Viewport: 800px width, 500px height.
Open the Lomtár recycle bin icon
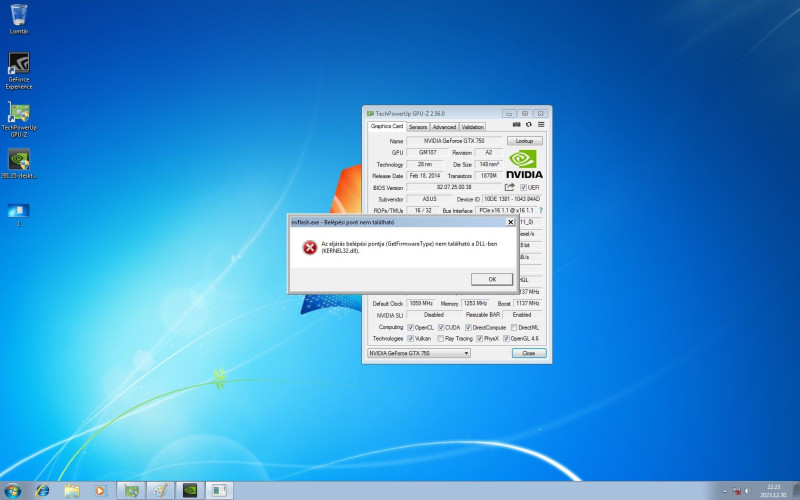19,19
